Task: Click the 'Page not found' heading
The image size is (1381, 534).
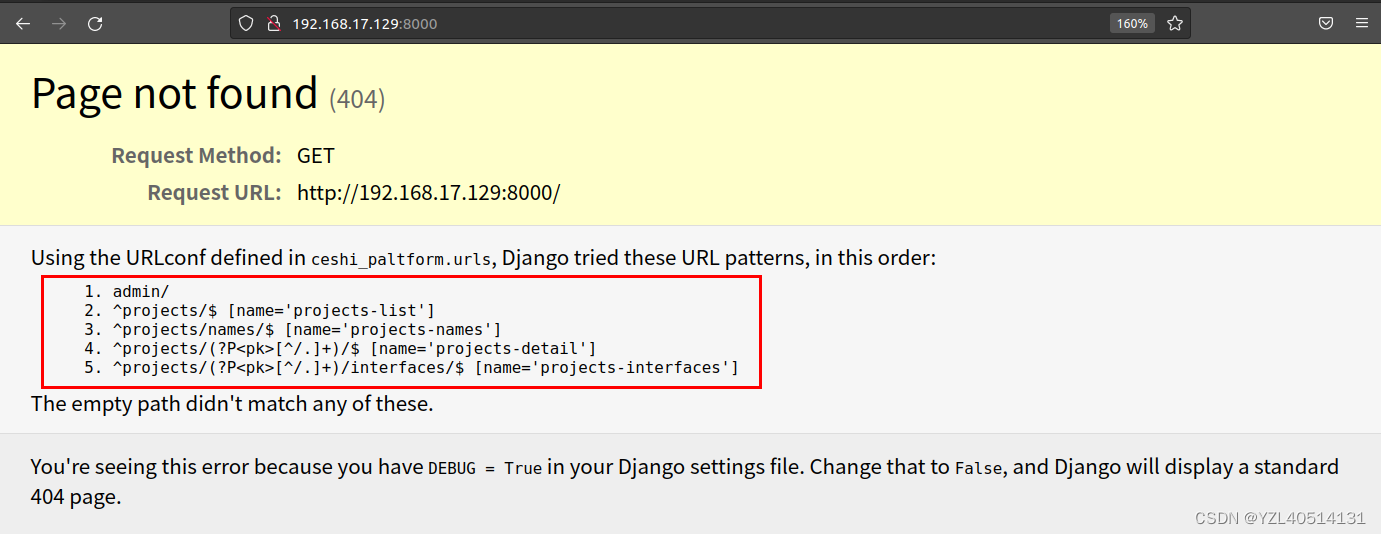Action: (175, 94)
